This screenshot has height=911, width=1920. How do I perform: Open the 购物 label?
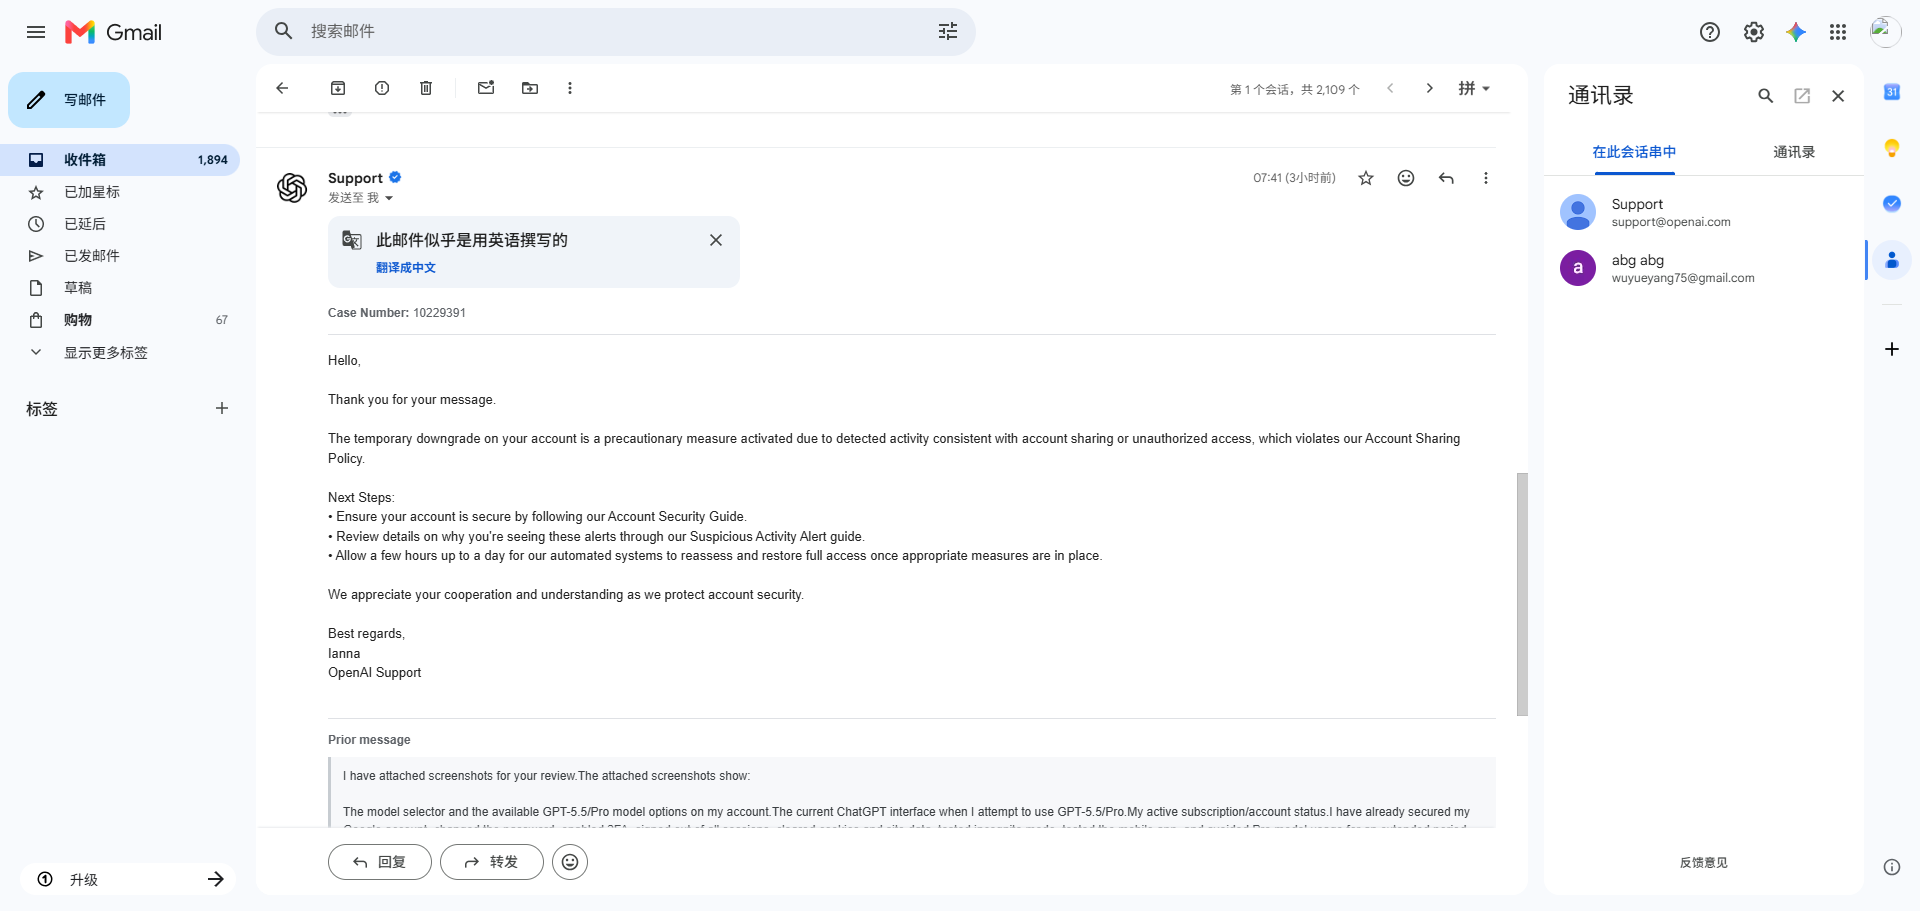(x=120, y=320)
